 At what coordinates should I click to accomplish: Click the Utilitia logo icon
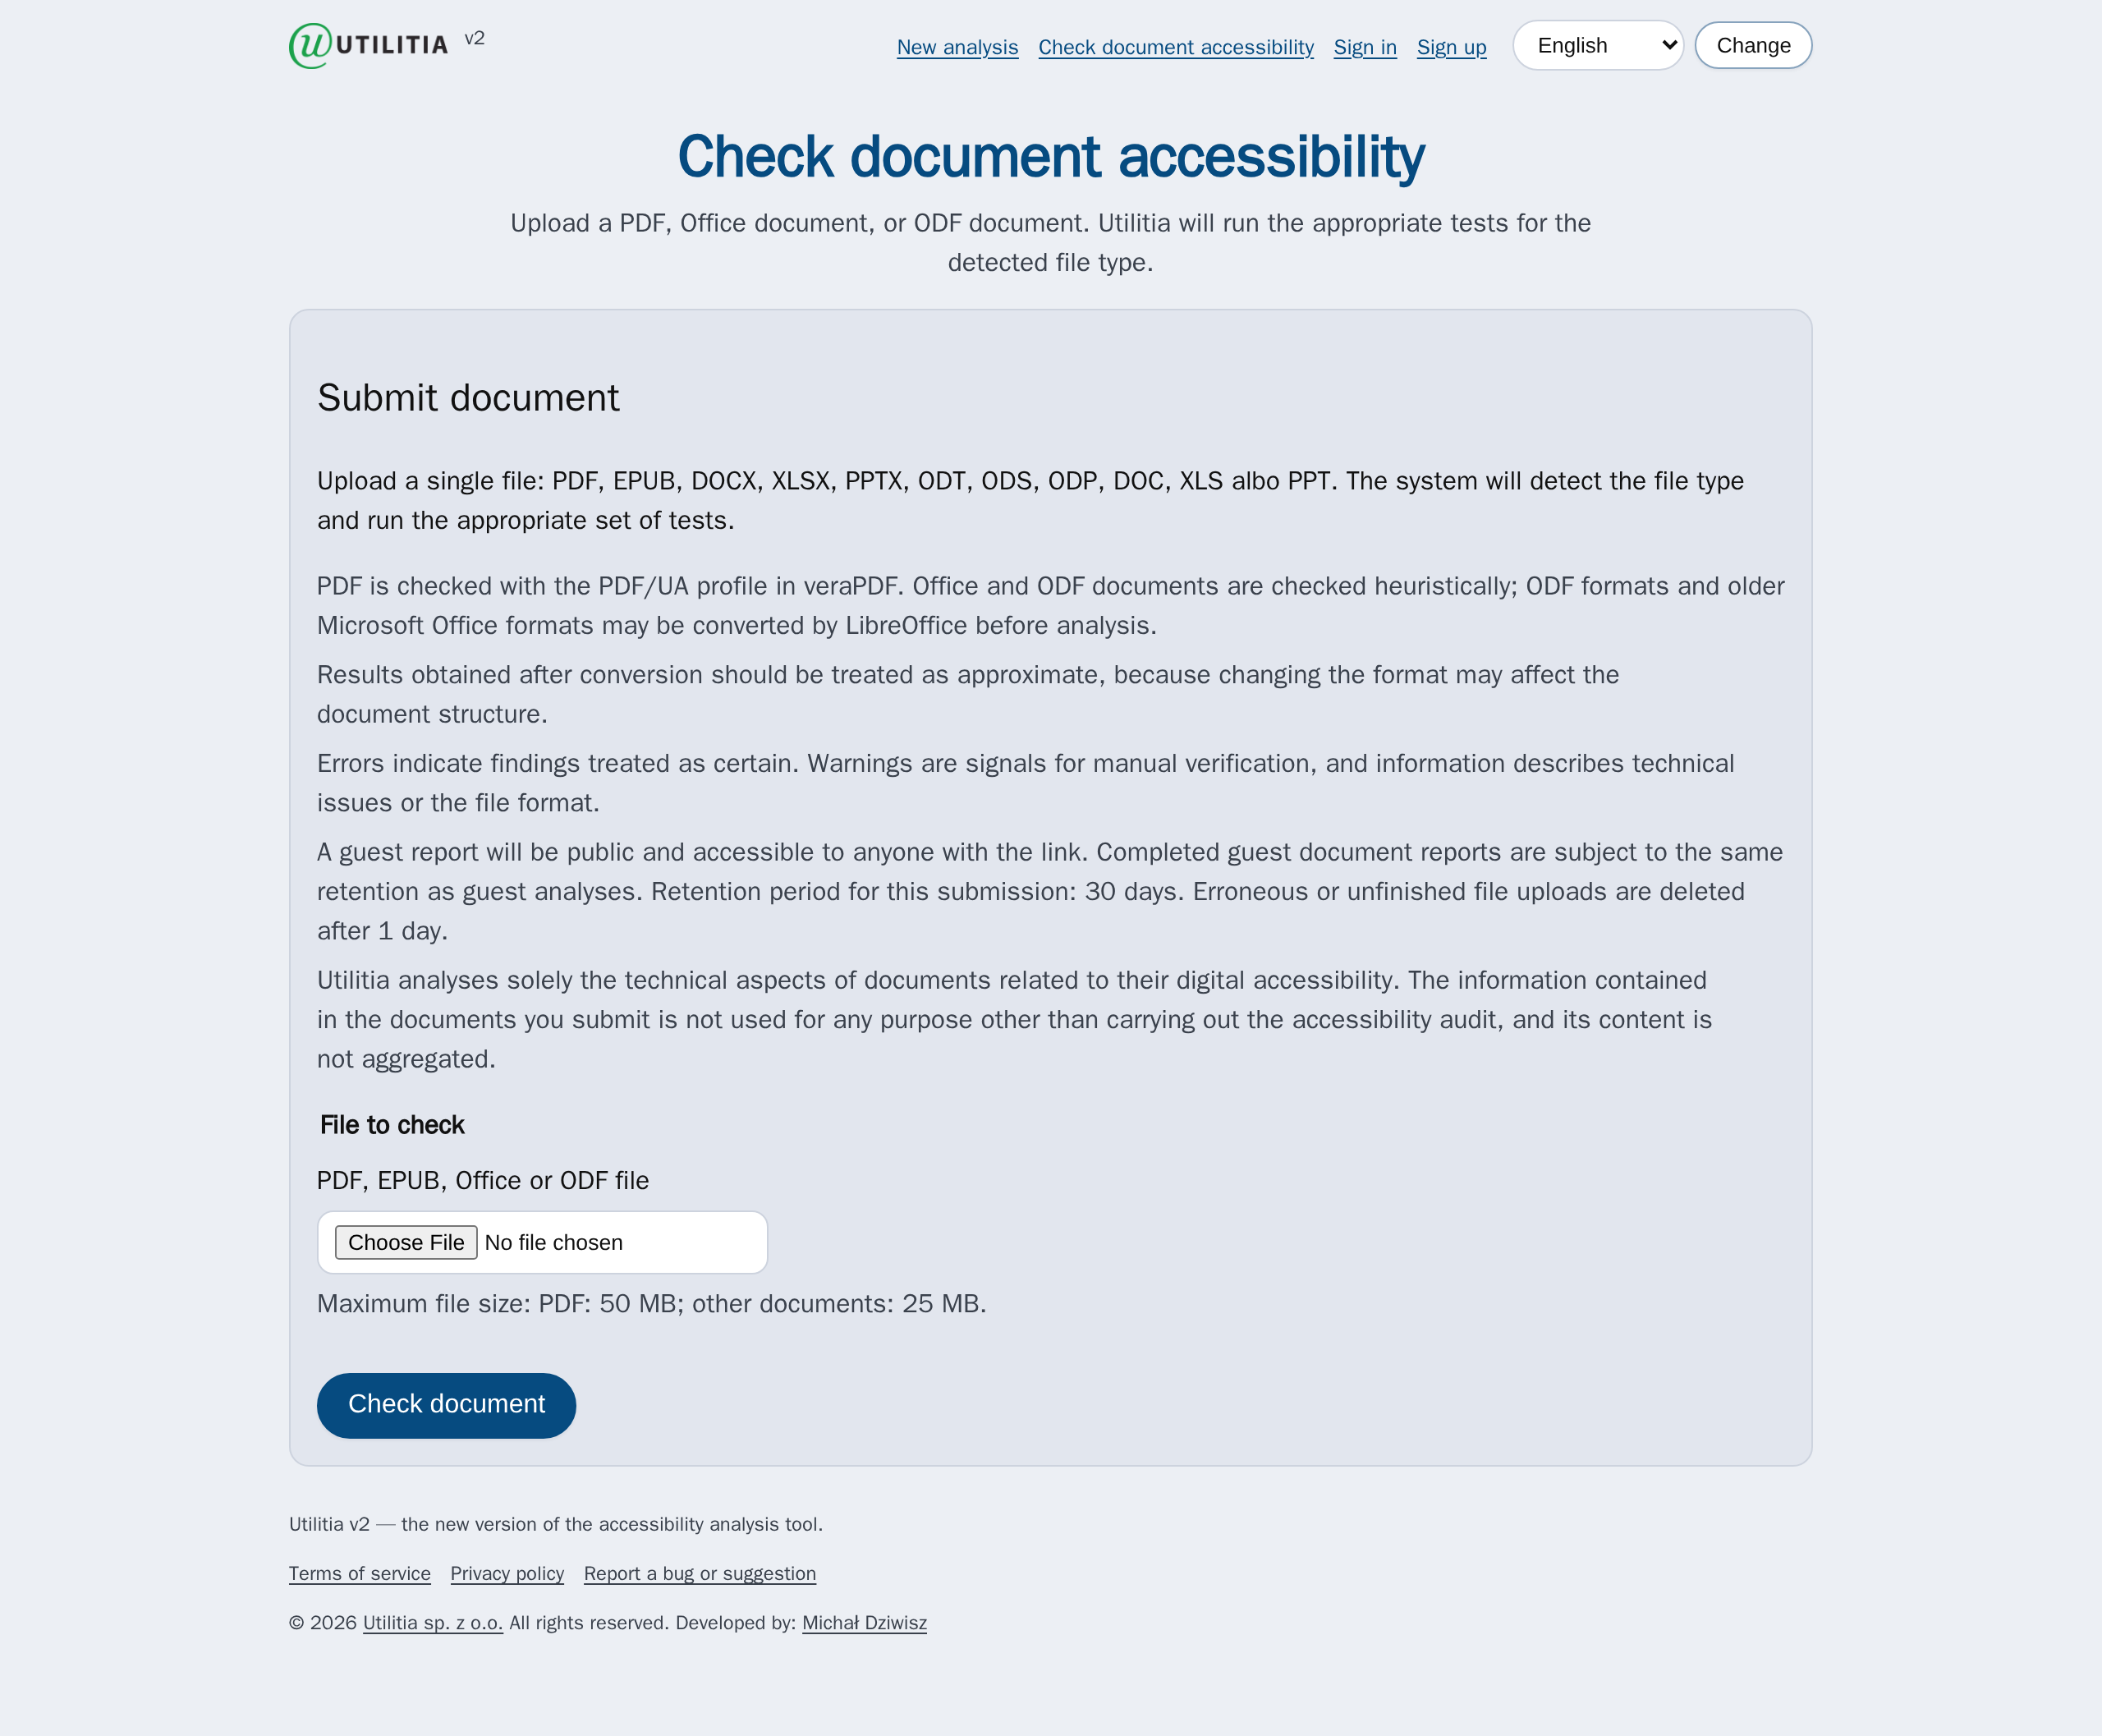pos(310,45)
